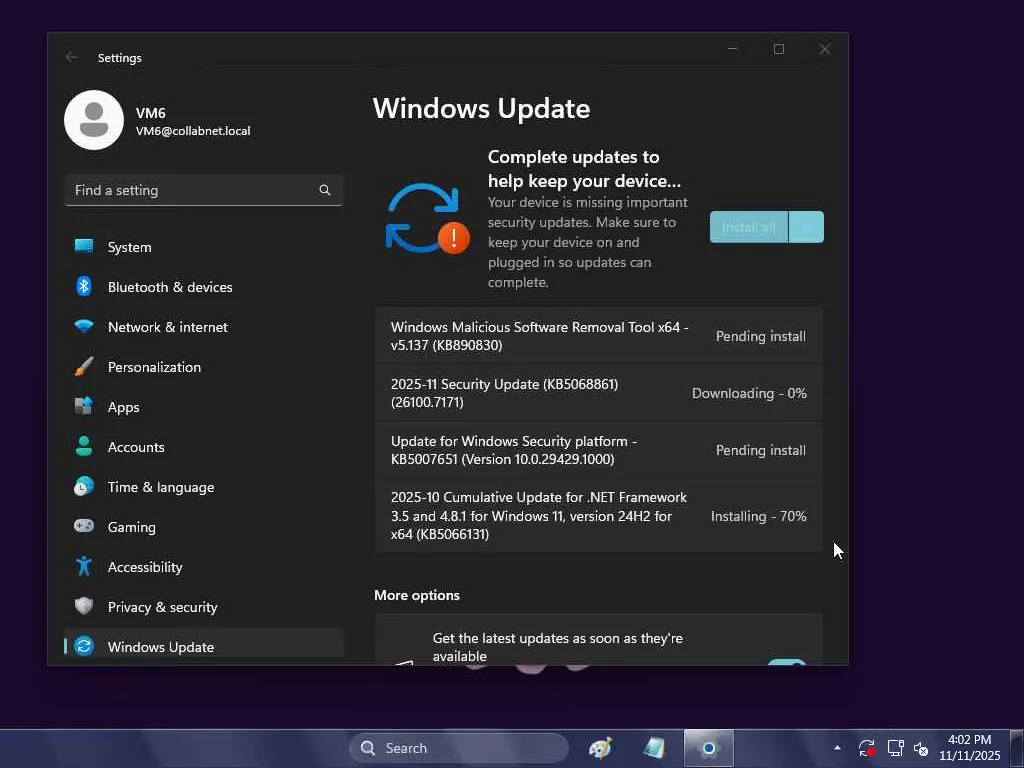
Task: Open Accounts settings label
Action: point(136,447)
